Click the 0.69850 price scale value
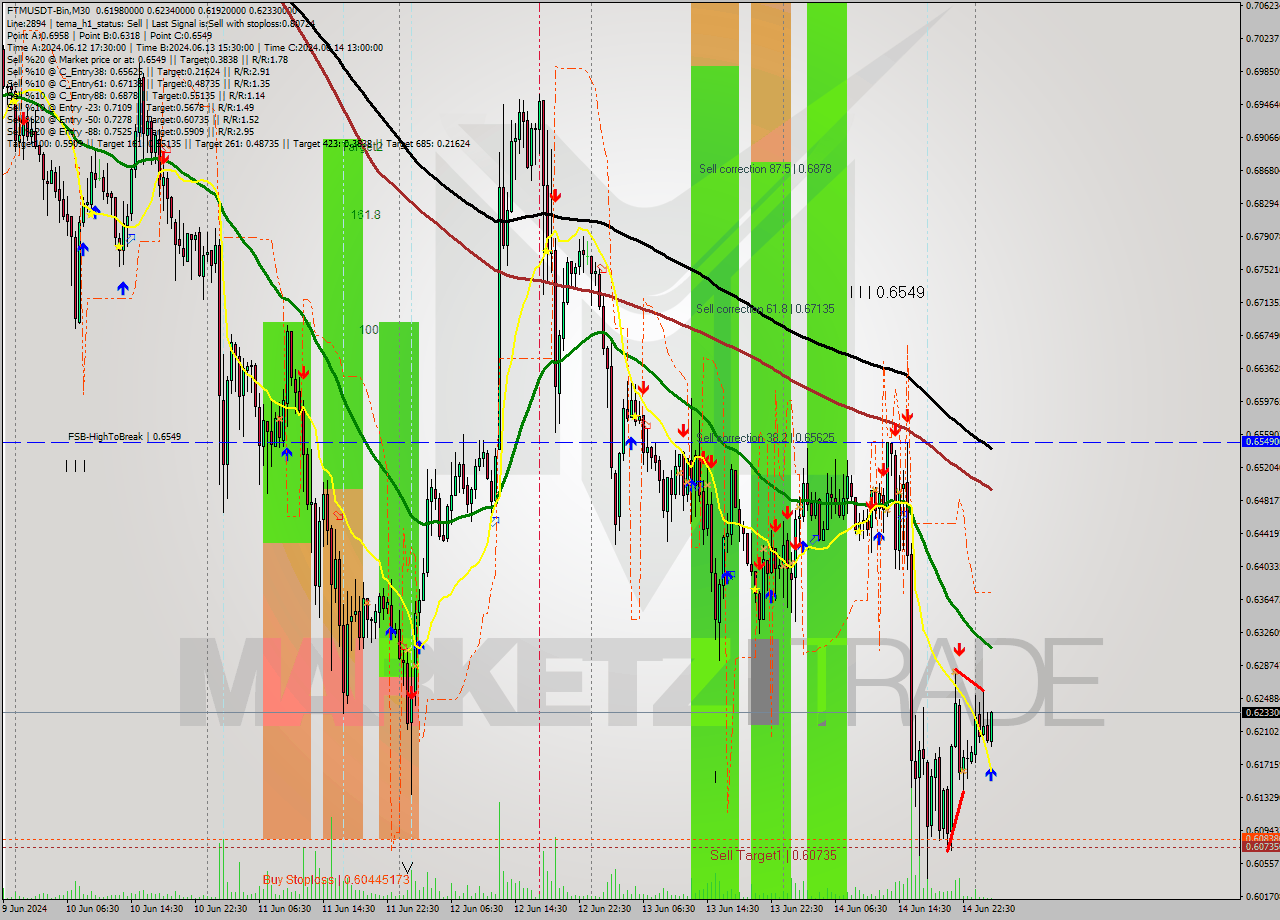Image resolution: width=1280 pixels, height=920 pixels. click(x=1262, y=71)
